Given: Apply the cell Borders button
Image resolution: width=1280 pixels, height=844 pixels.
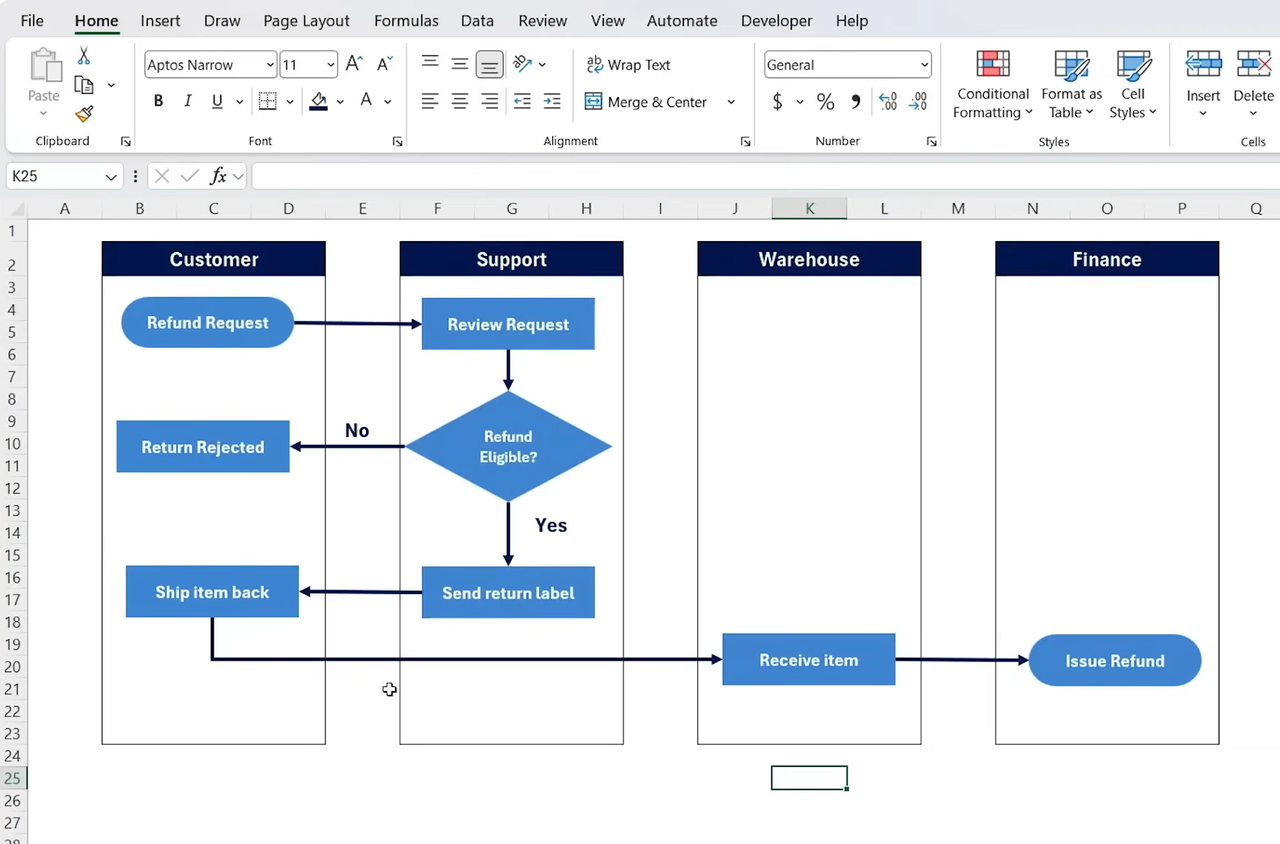Looking at the screenshot, I should click(x=267, y=101).
